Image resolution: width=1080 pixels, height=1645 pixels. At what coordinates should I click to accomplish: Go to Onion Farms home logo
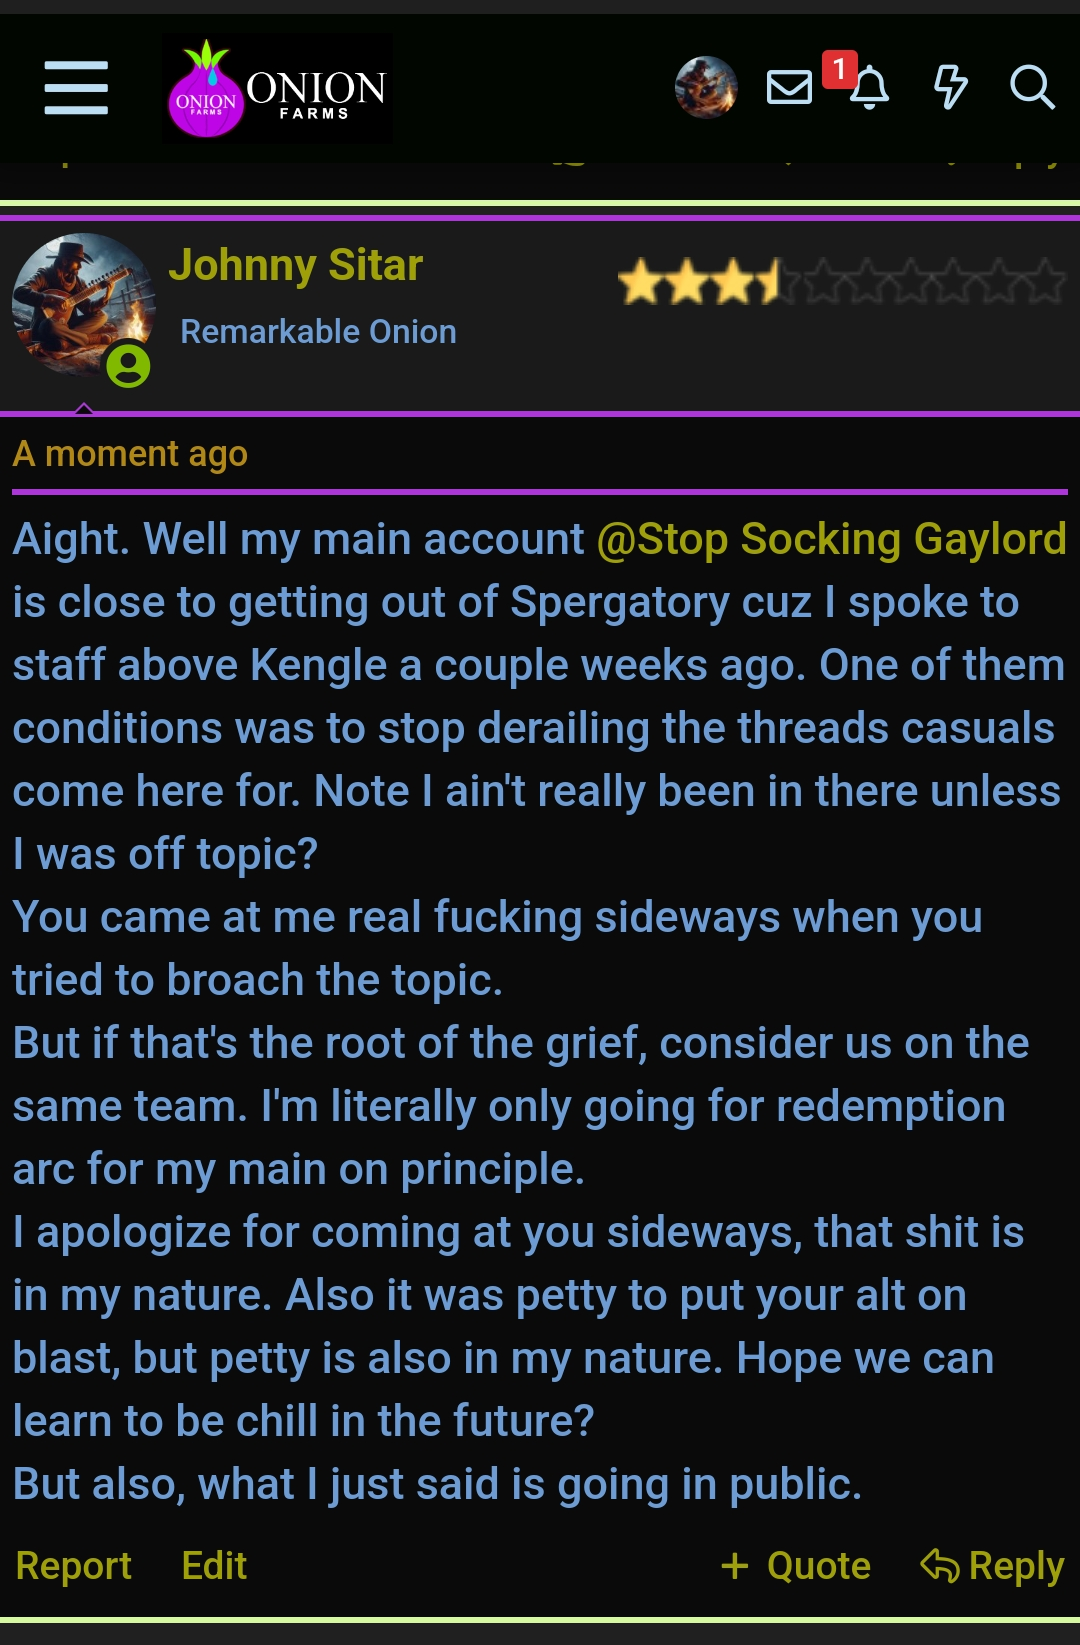coord(277,88)
